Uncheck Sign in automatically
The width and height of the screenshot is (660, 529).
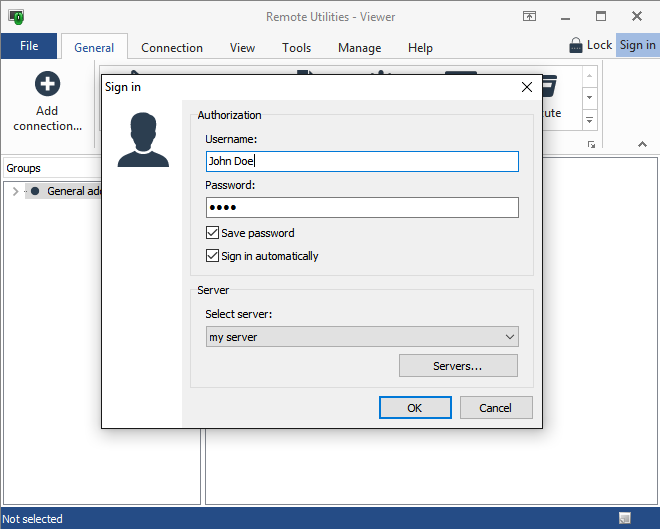213,255
